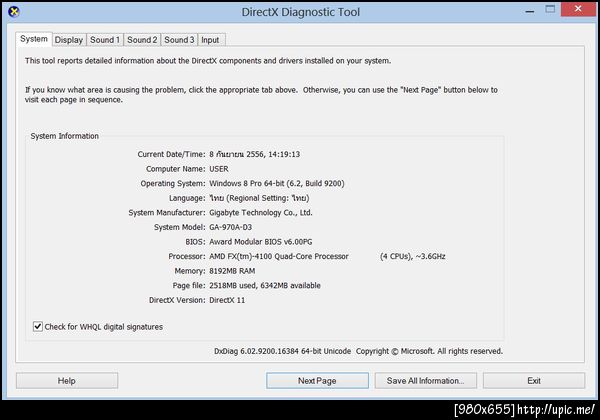Click 'Award Modular BIOS v6.00PG' value
Viewport: 600px width, 420px height.
(261, 242)
